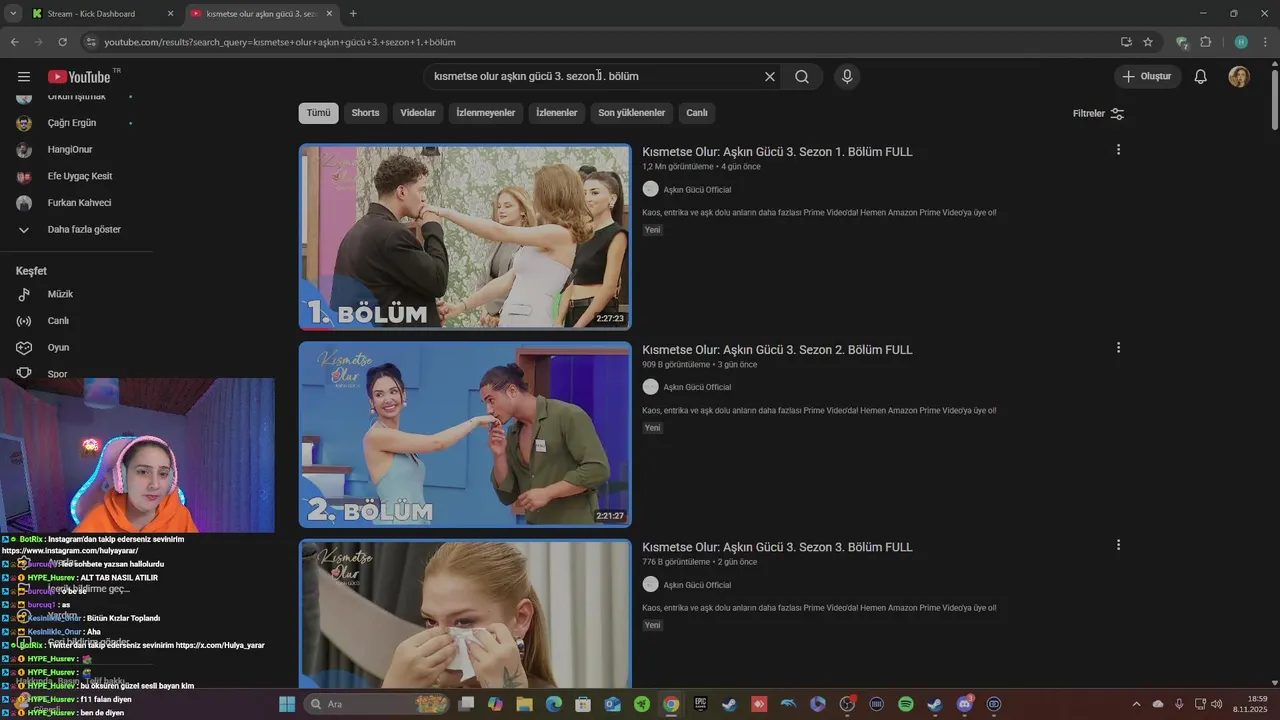
Task: Open 3. Sezon 3. Bölüm FULL title
Action: coord(777,547)
